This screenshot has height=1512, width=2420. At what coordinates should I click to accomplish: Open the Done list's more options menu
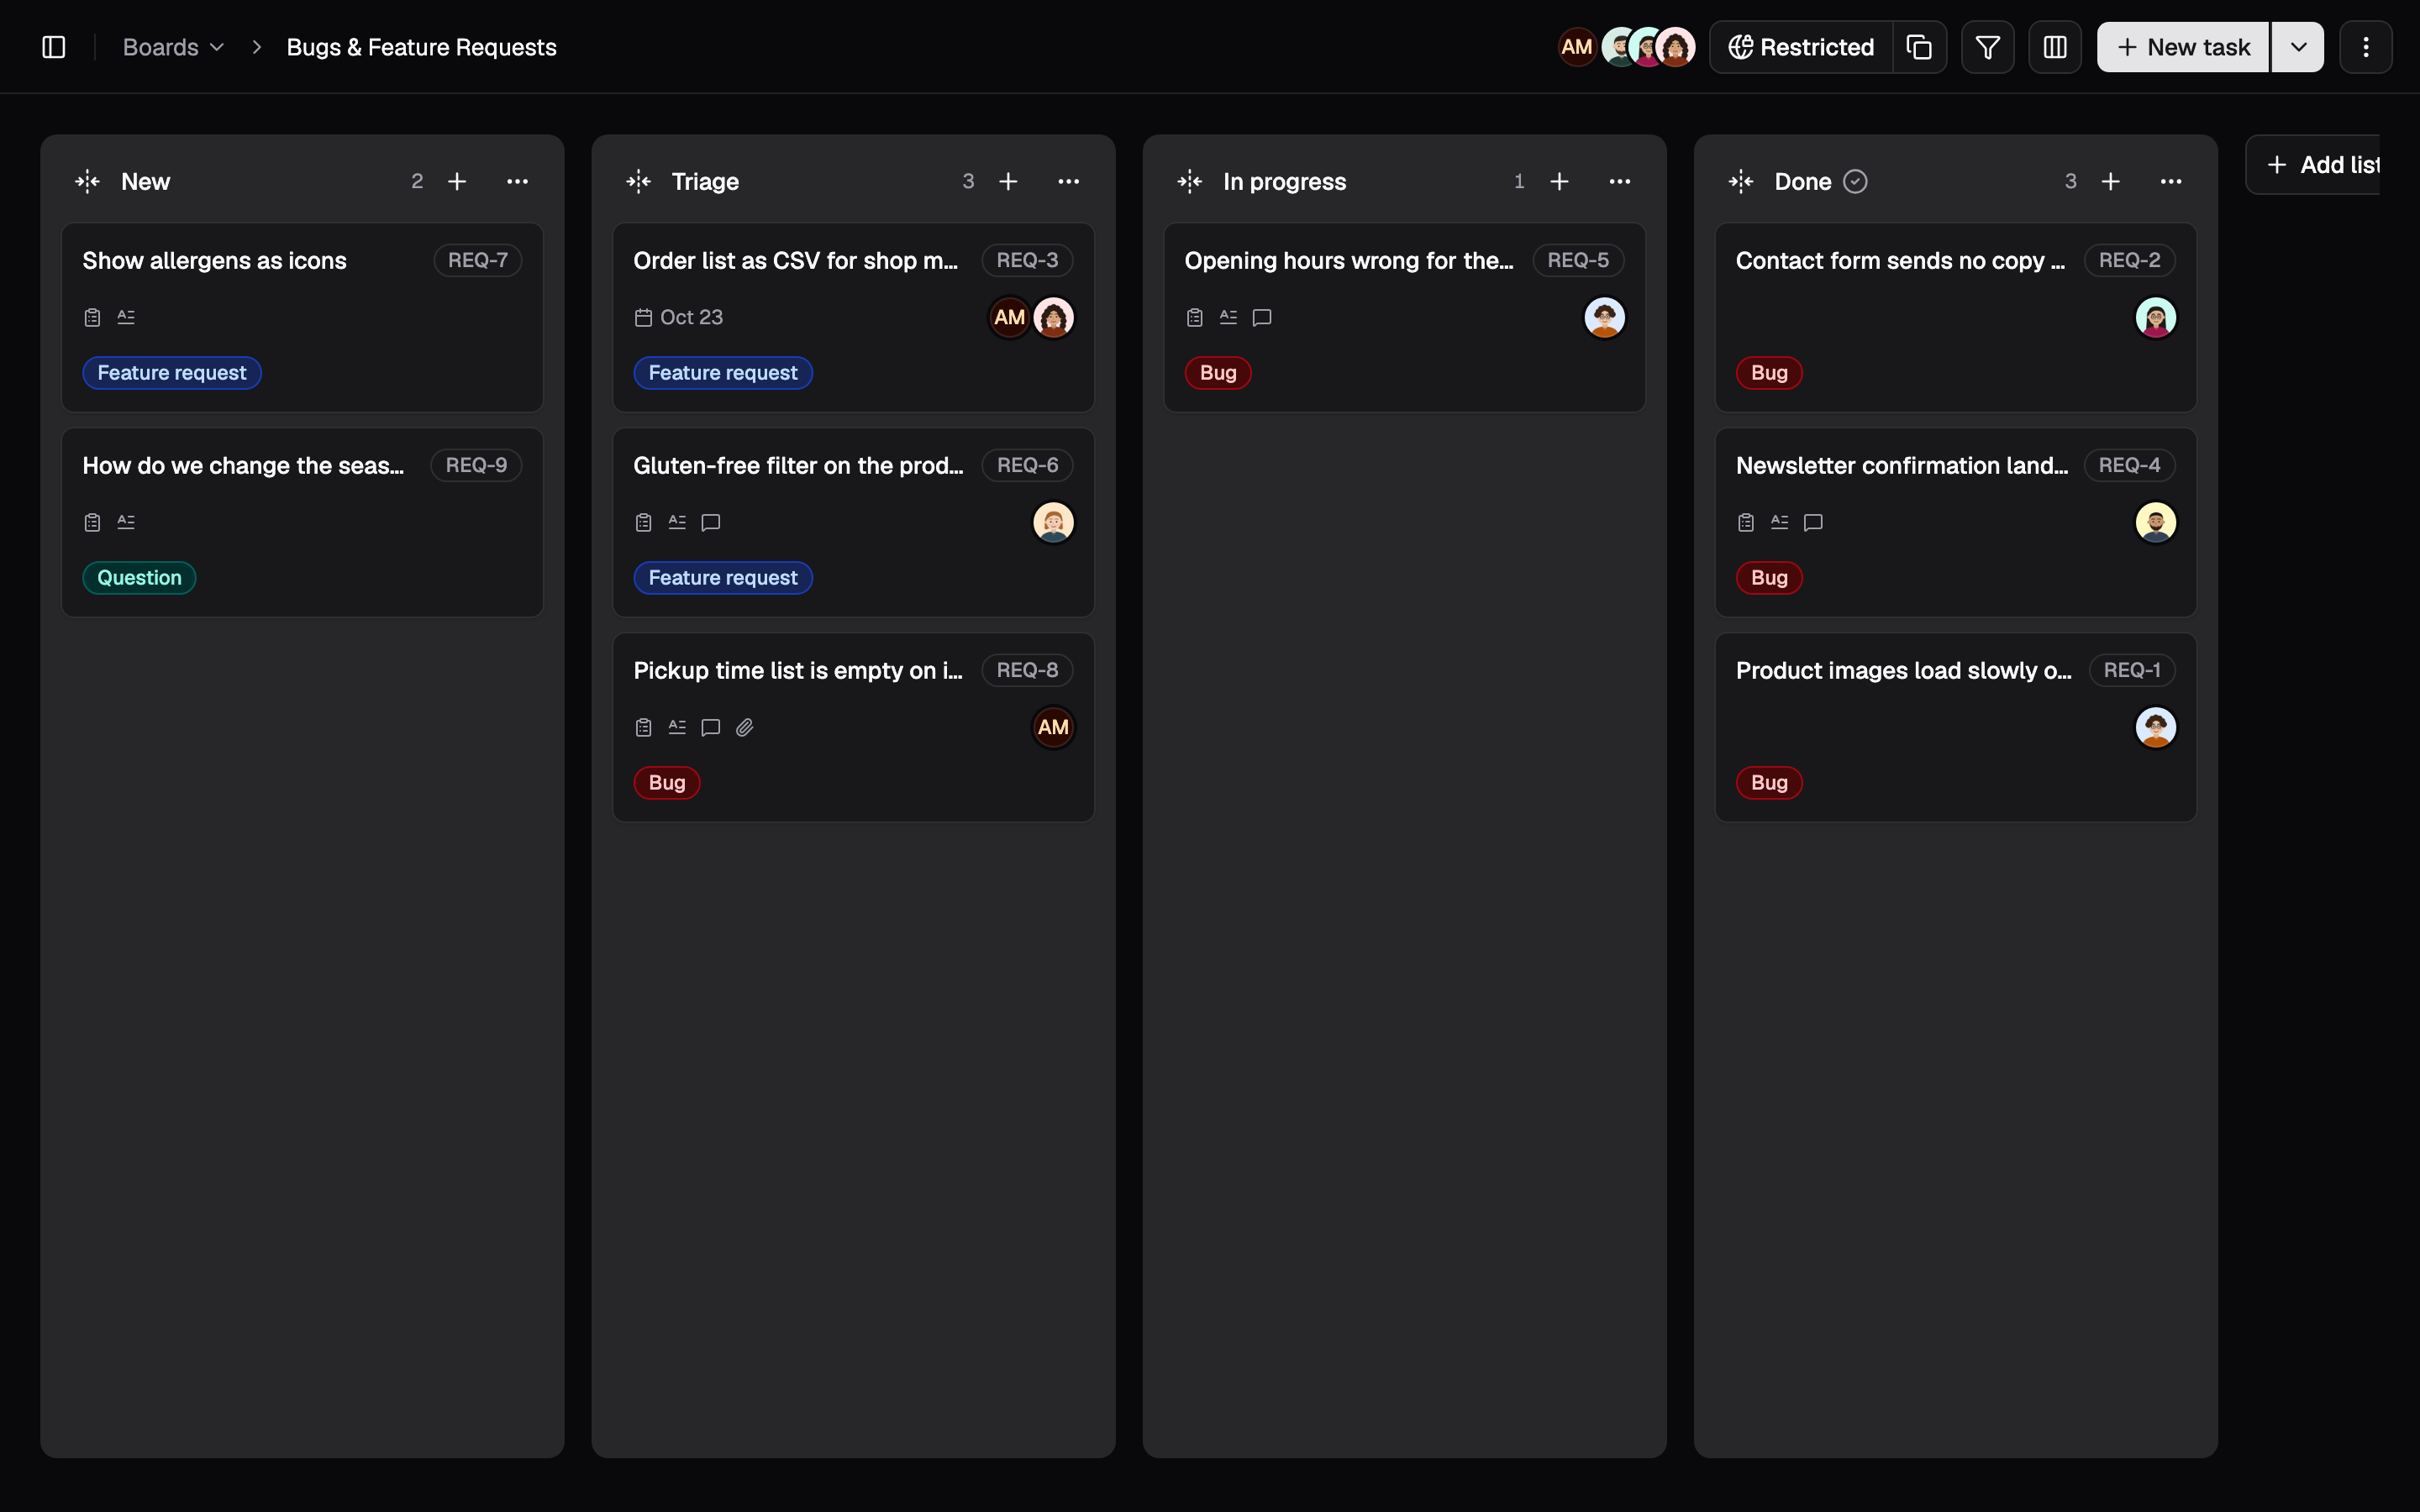click(2170, 181)
